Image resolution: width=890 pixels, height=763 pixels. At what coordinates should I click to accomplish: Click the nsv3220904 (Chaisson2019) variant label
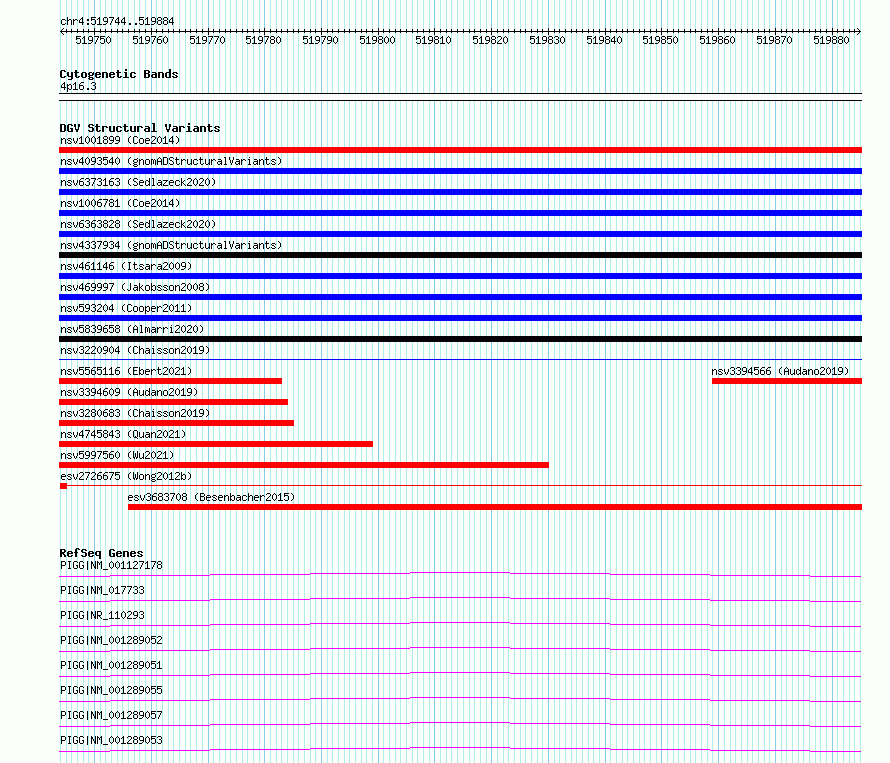pos(135,350)
